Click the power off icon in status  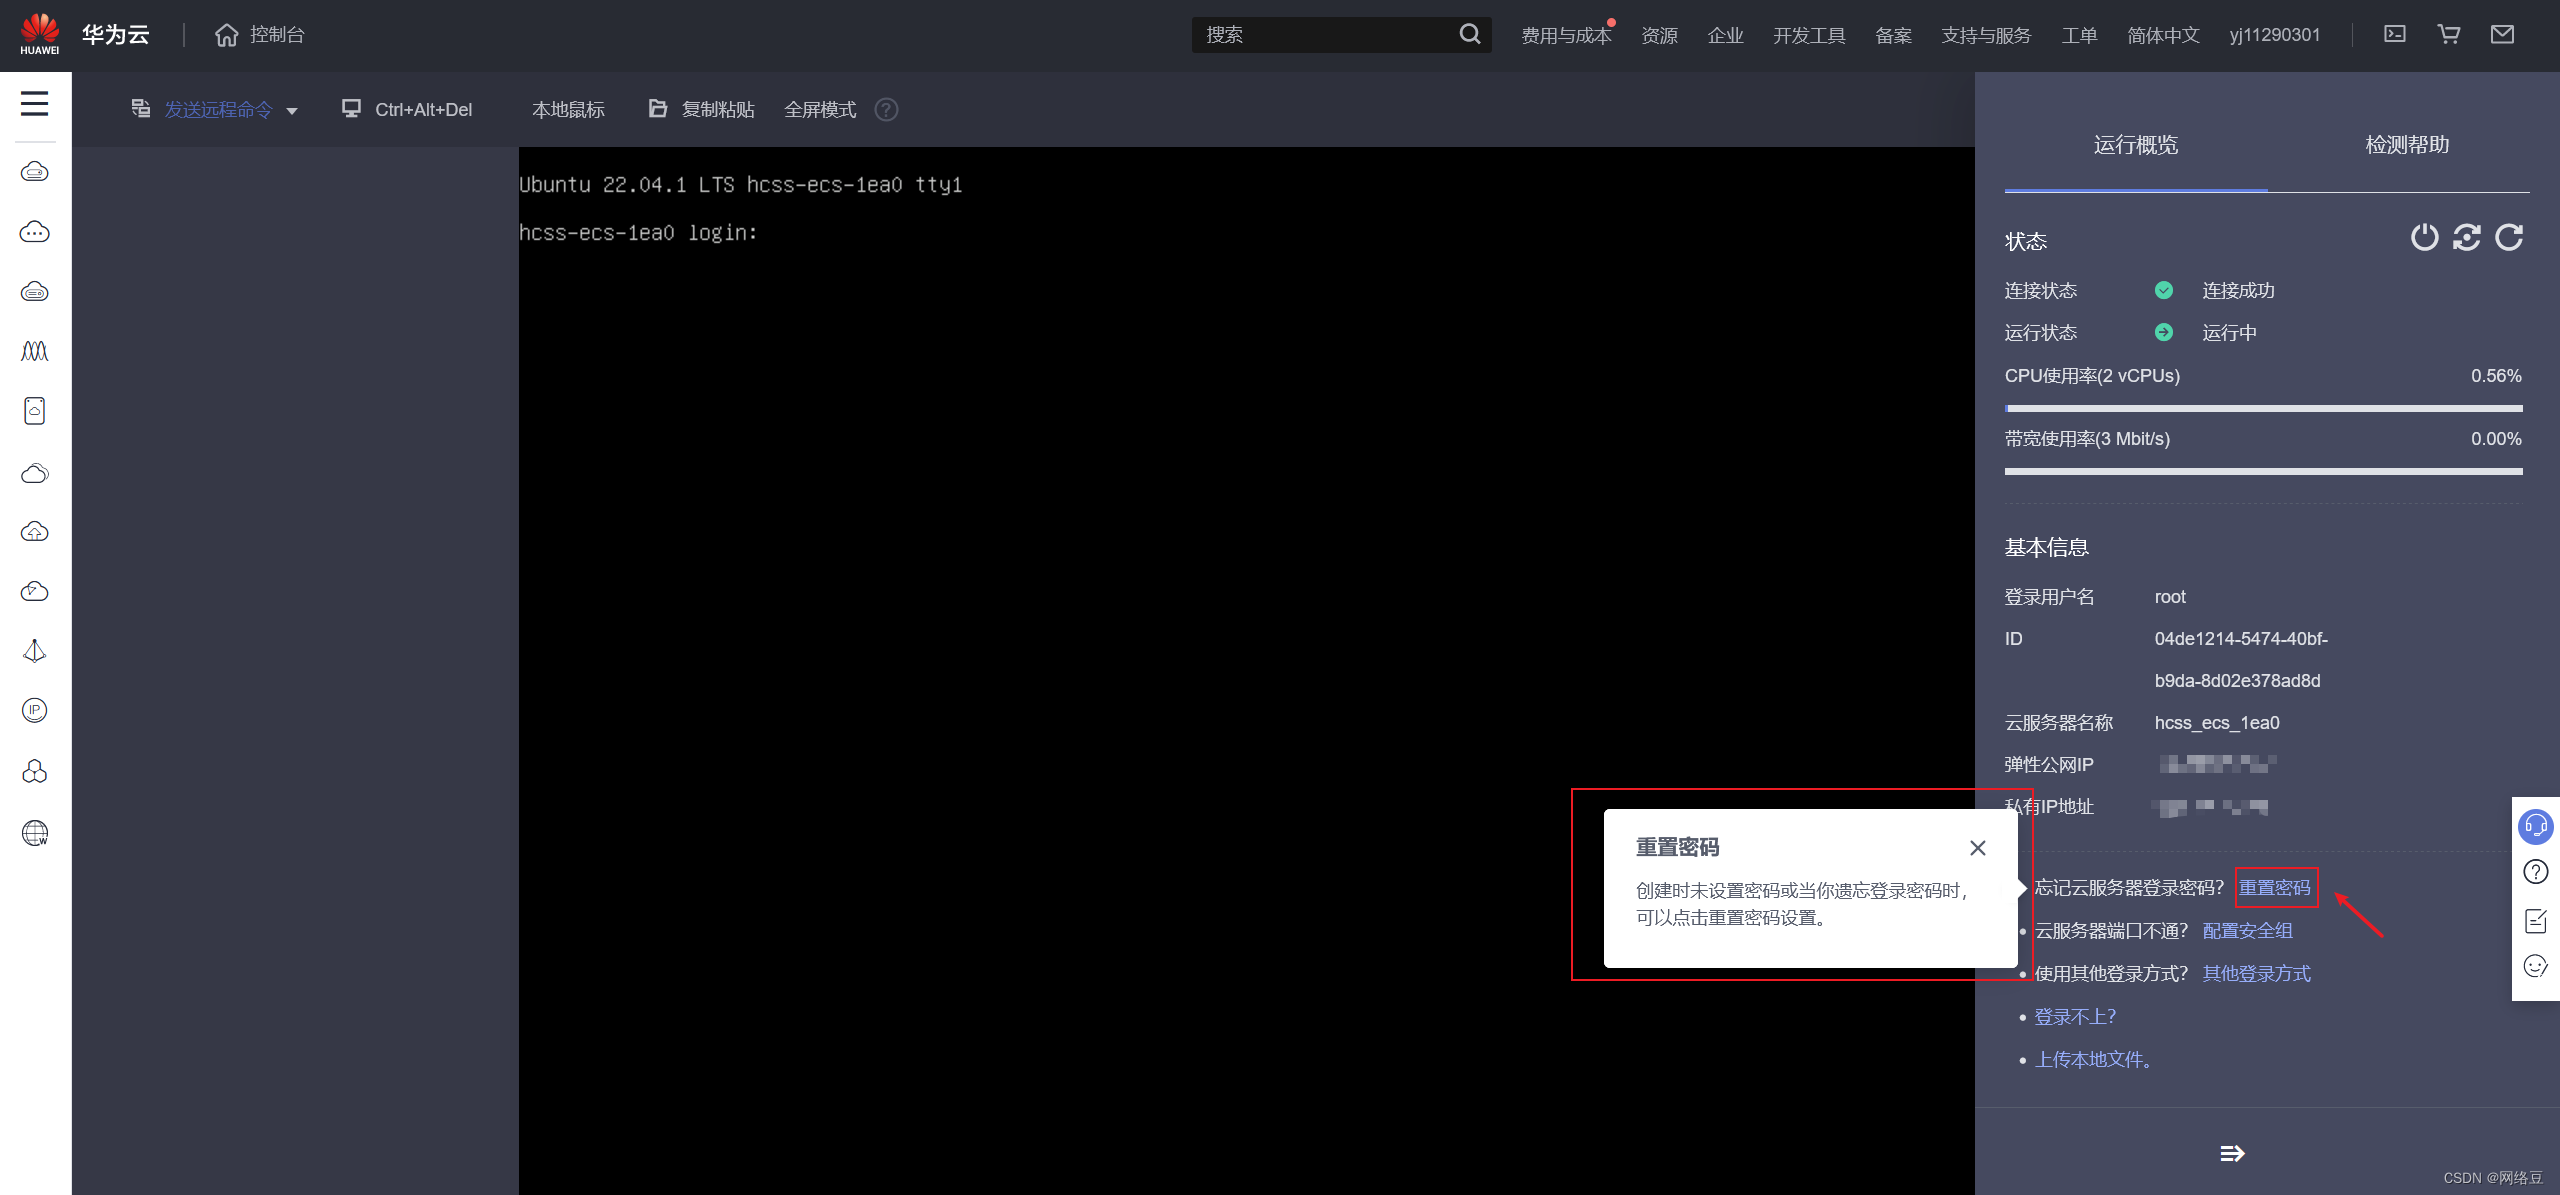click(x=2424, y=238)
